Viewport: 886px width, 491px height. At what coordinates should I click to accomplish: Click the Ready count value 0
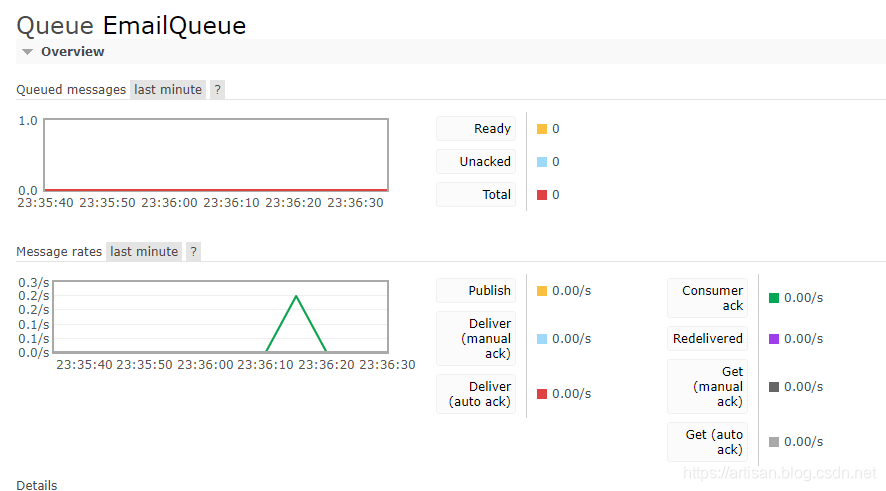[x=555, y=129]
